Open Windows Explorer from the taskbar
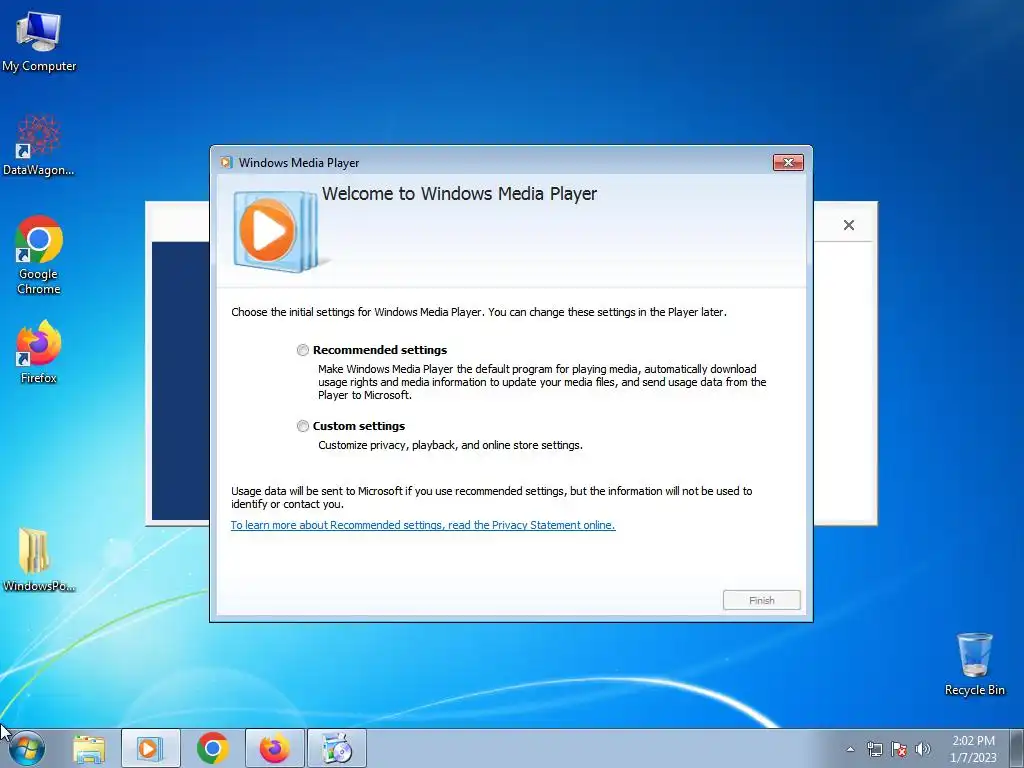This screenshot has width=1024, height=768. [x=89, y=749]
